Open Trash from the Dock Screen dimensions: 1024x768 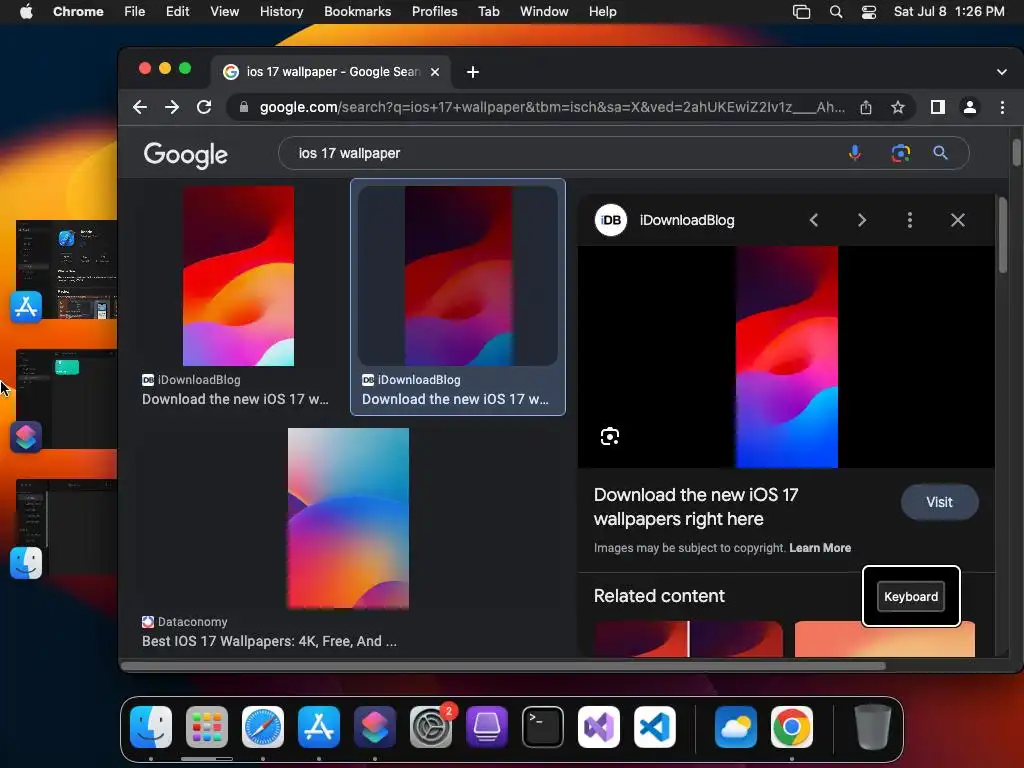pos(872,727)
